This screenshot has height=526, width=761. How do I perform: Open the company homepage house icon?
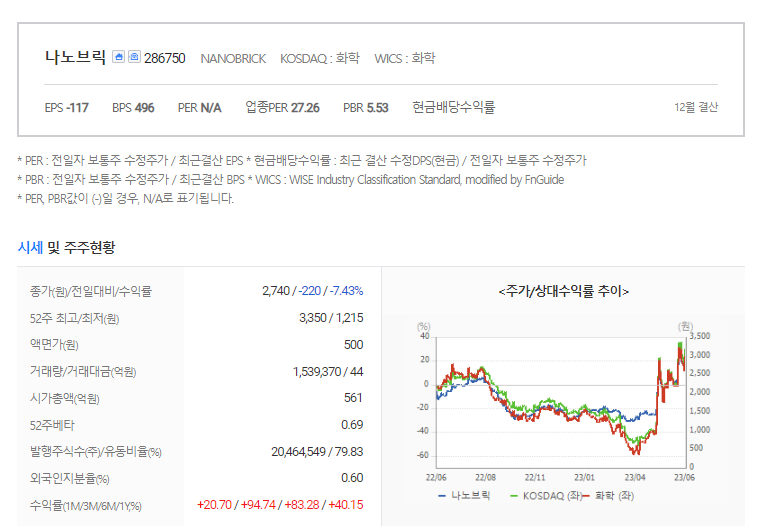[118, 57]
